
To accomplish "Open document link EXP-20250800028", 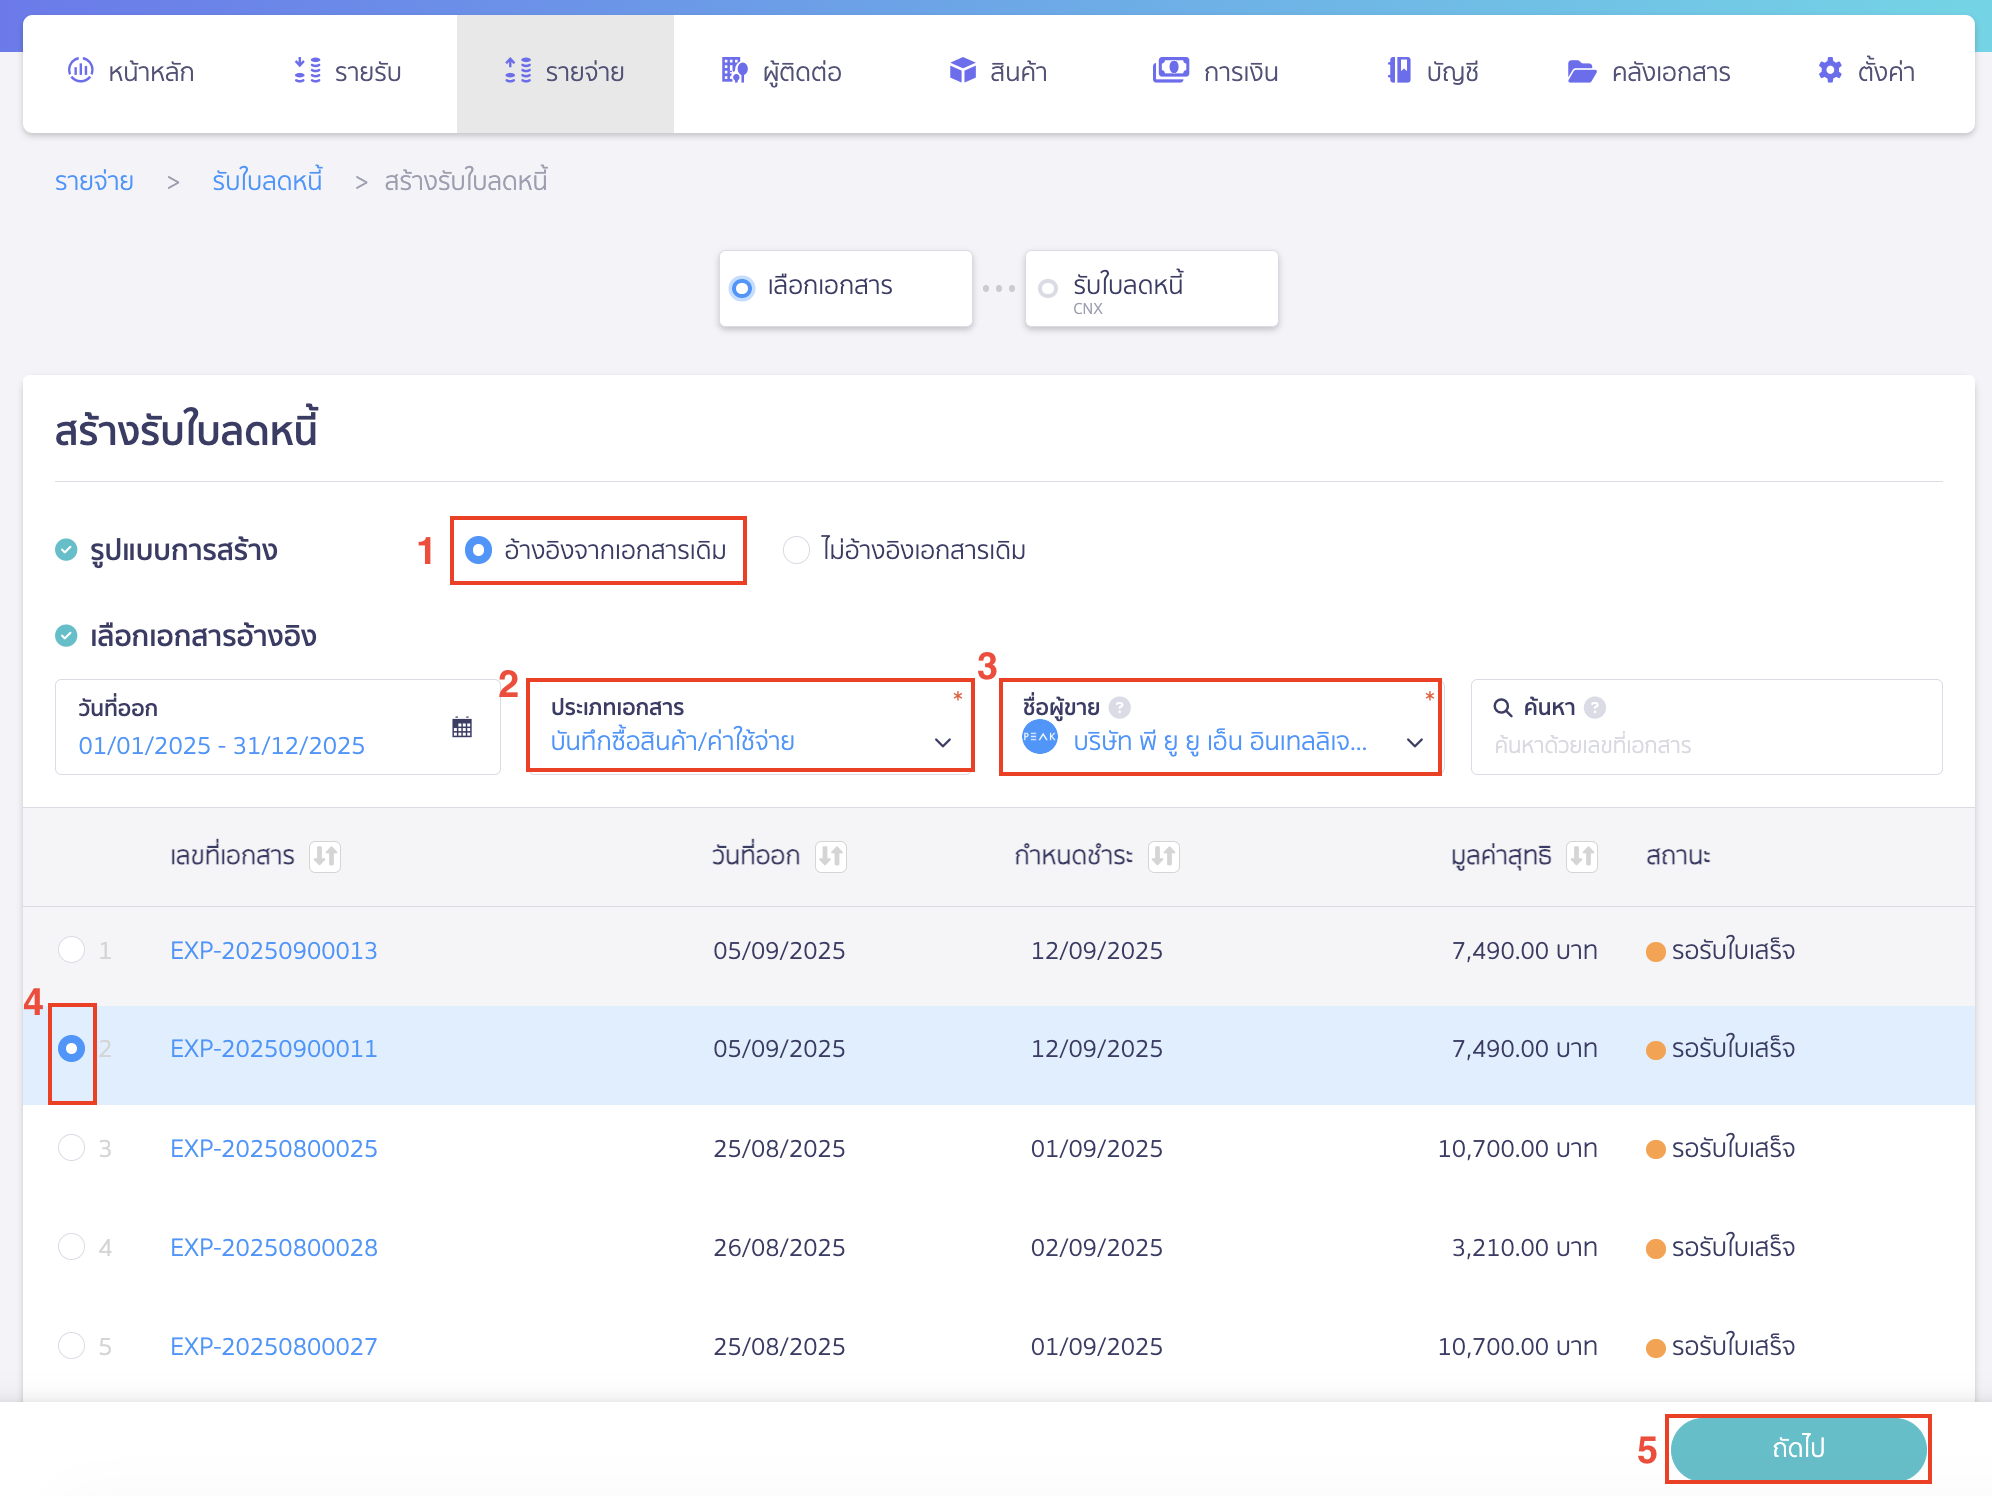I will 274,1247.
